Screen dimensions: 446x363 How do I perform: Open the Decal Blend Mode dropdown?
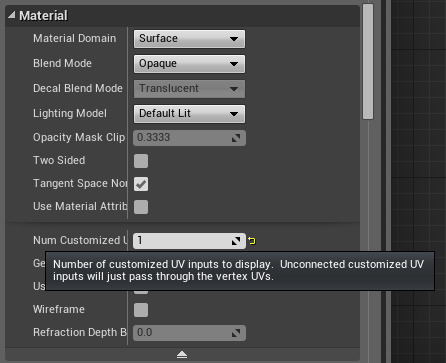pyautogui.click(x=189, y=89)
